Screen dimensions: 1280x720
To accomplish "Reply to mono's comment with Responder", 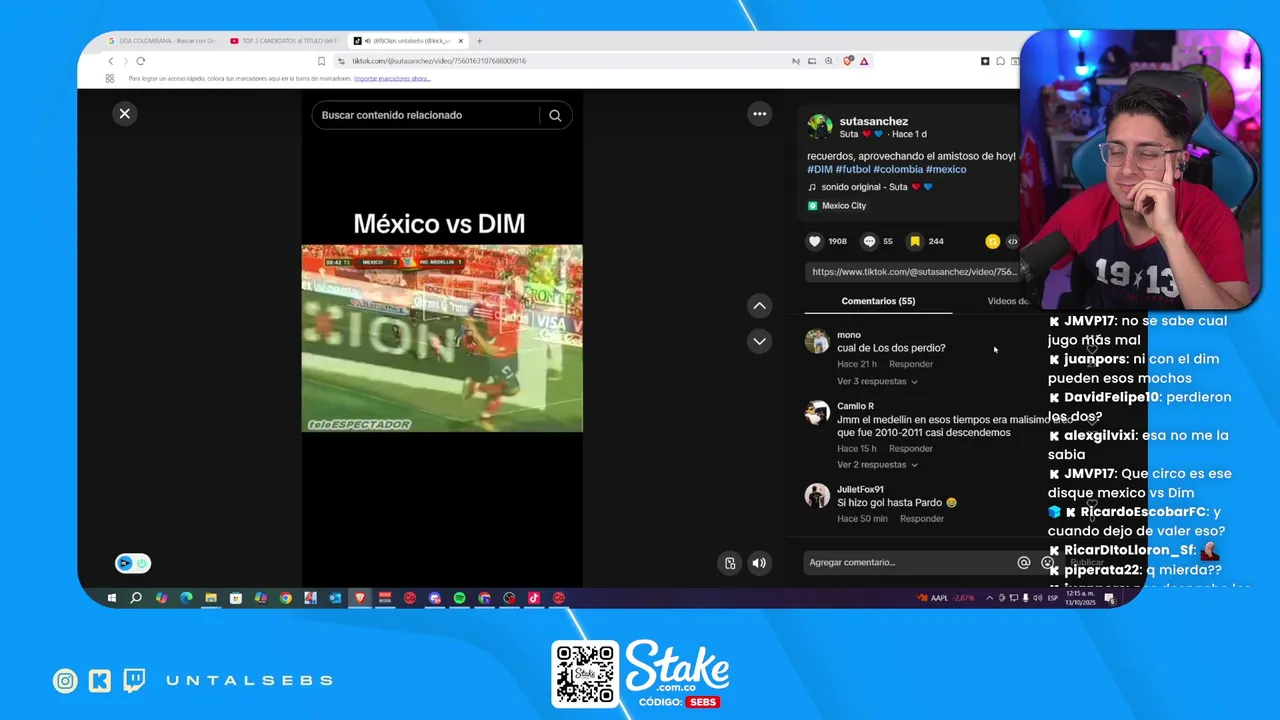I will click(x=911, y=364).
